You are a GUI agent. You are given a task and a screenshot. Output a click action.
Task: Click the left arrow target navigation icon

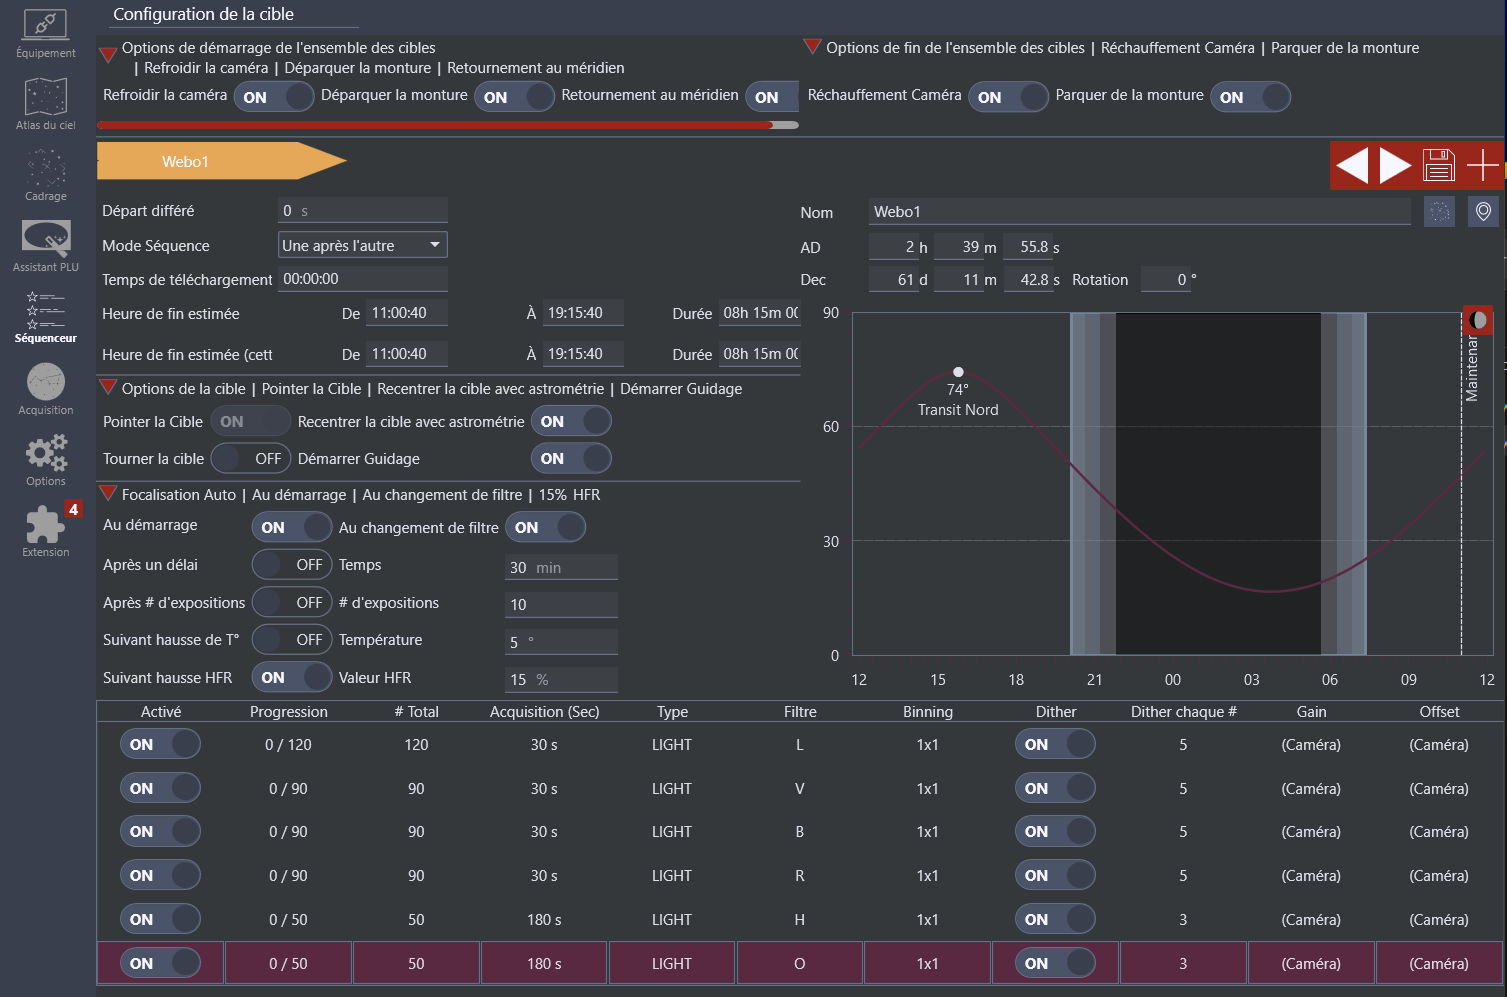tap(1352, 165)
